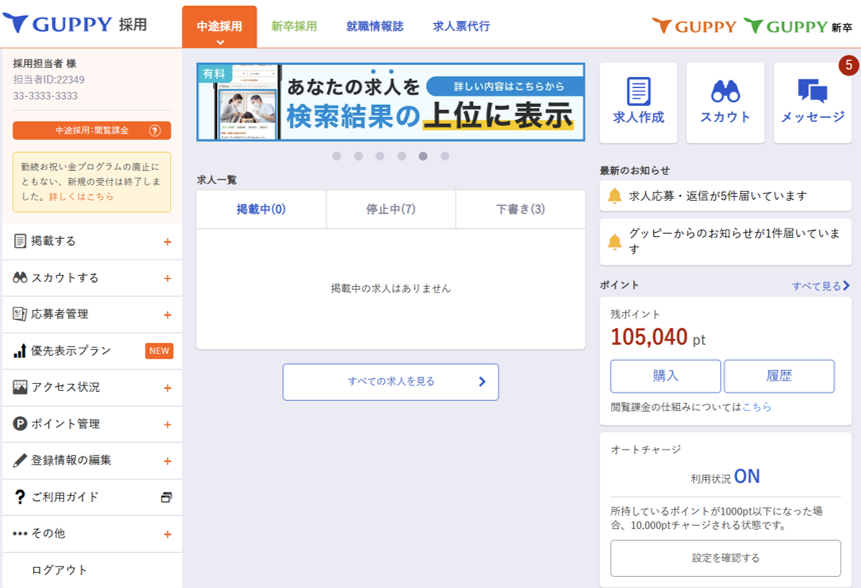Click the question mark icon of ご利用ガイド
This screenshot has height=588, width=861.
pyautogui.click(x=20, y=497)
